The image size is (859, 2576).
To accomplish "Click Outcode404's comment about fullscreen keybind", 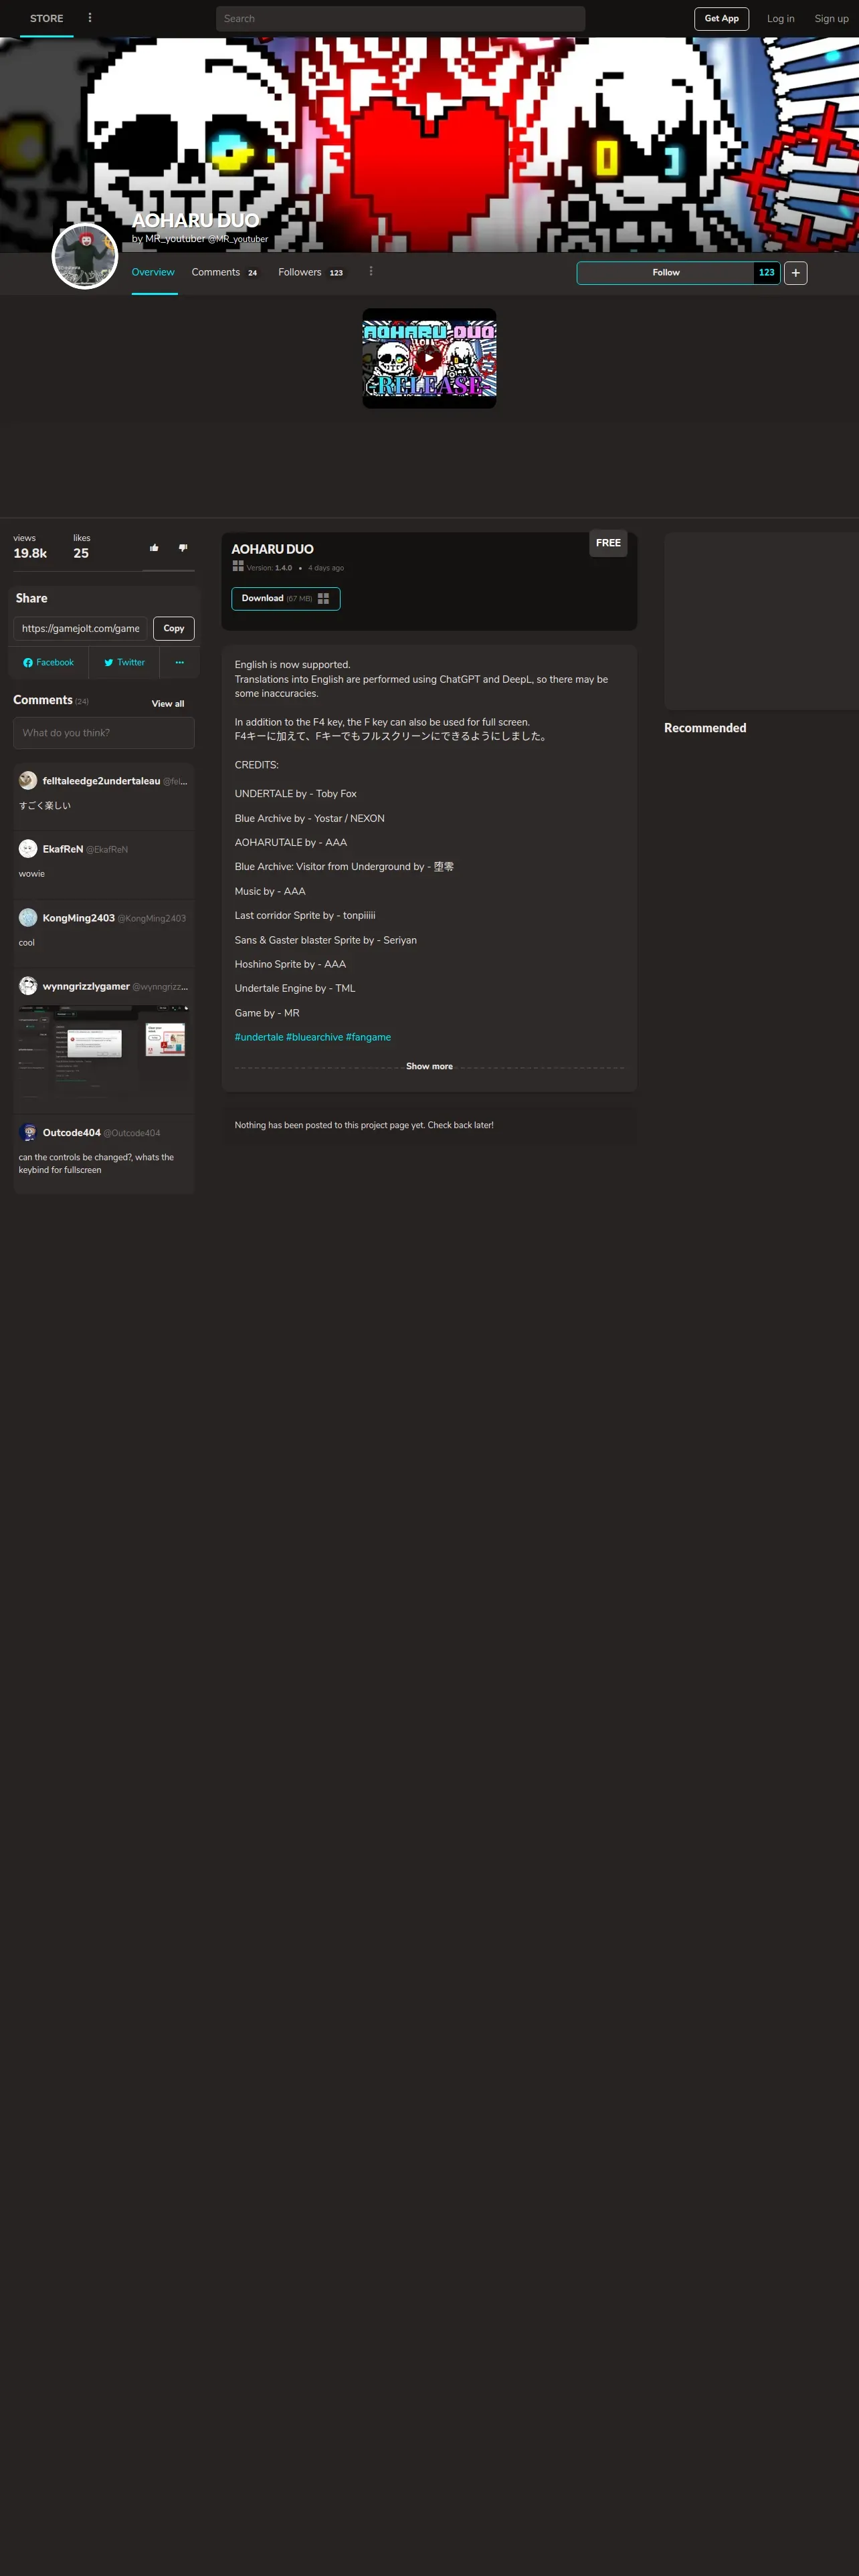I will [96, 1163].
